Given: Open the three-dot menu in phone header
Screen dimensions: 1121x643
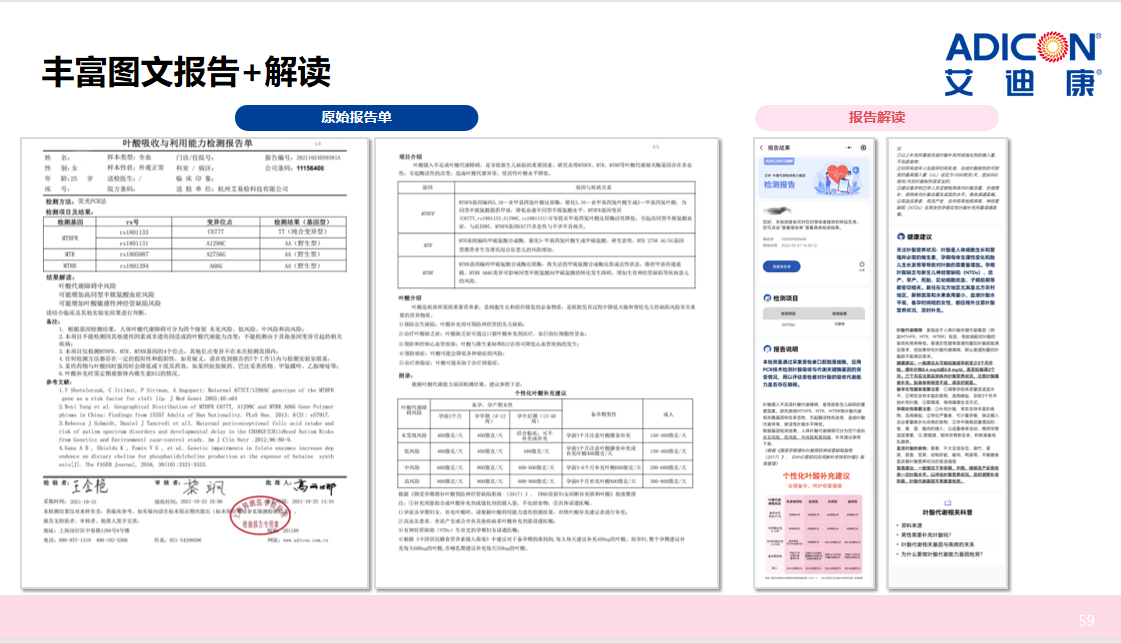Looking at the screenshot, I should (851, 147).
